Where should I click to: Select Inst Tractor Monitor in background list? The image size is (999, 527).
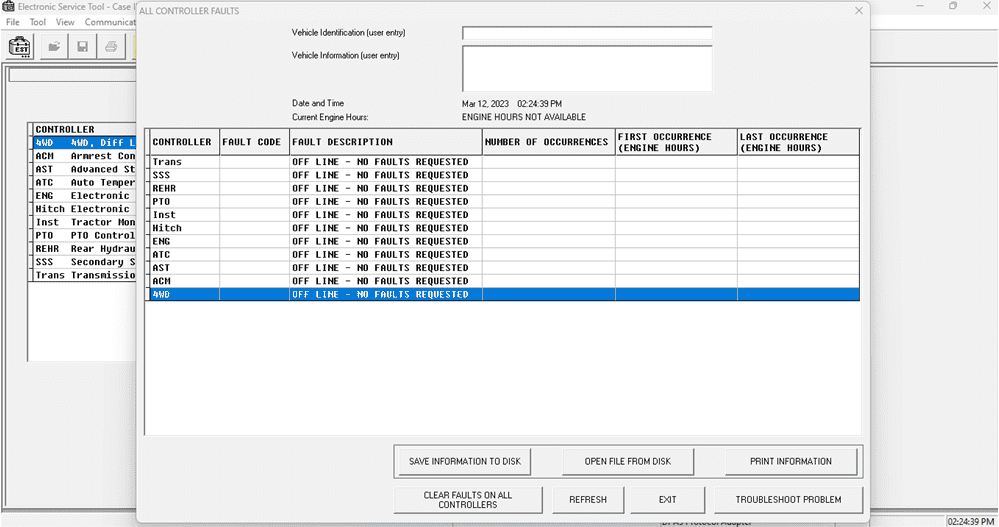[84, 222]
